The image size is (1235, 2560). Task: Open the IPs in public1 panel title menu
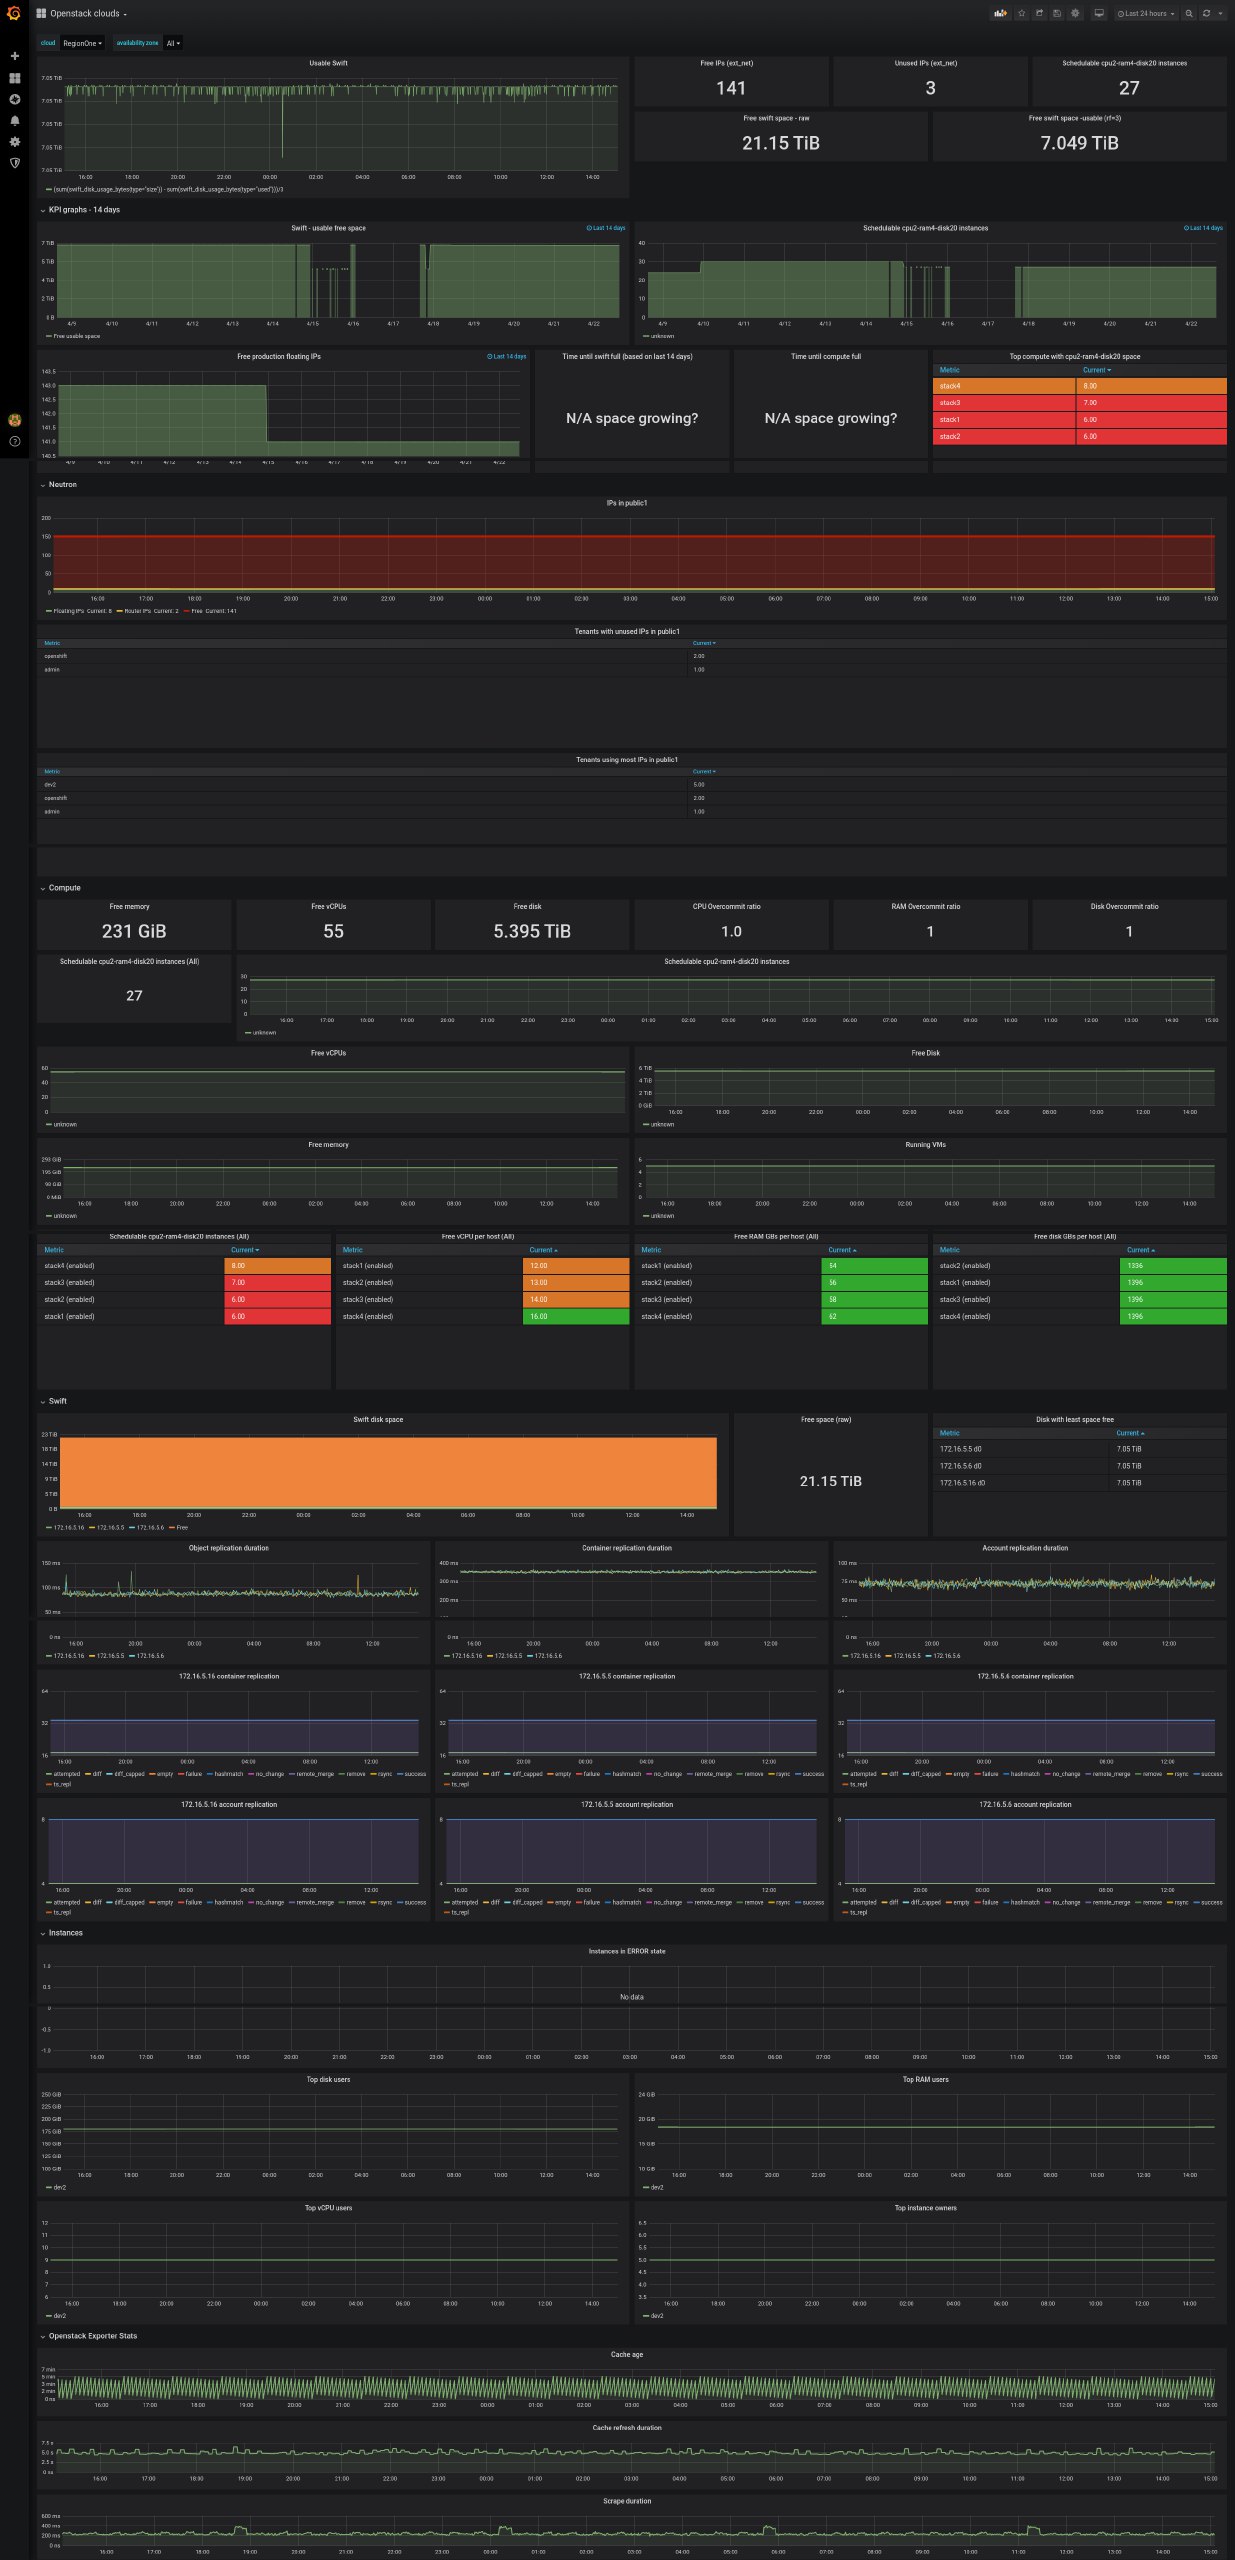click(627, 503)
